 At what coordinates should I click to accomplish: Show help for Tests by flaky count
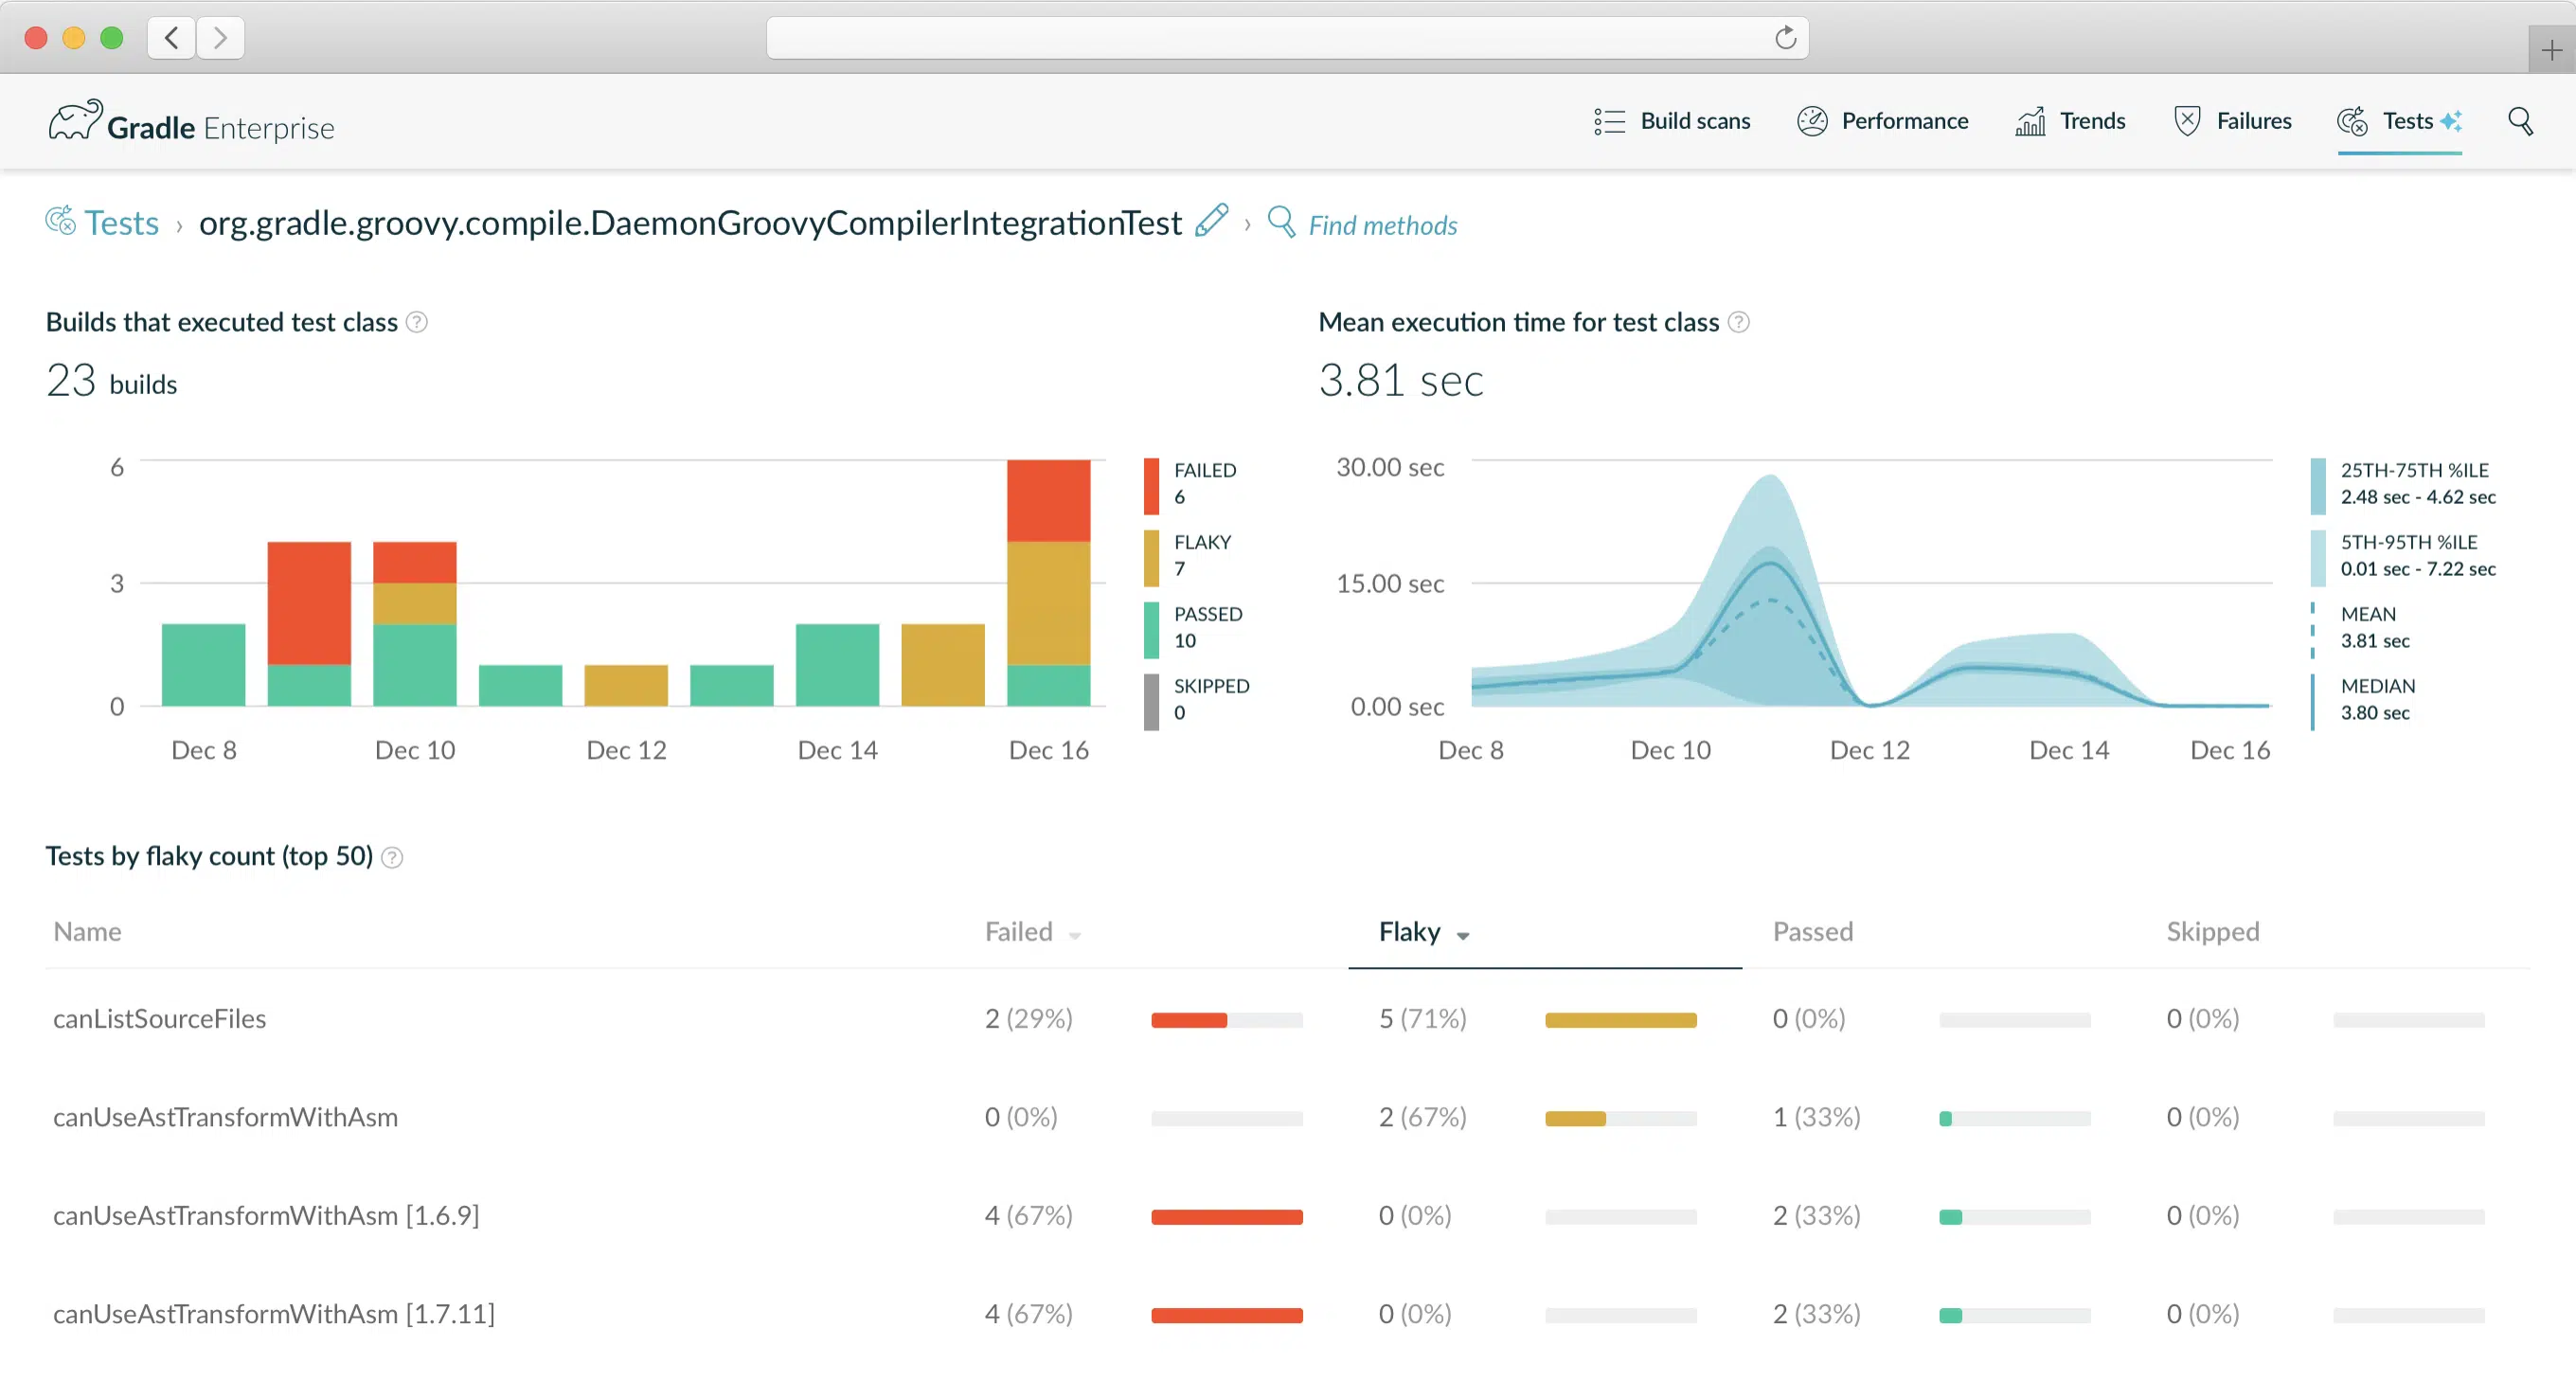392,857
